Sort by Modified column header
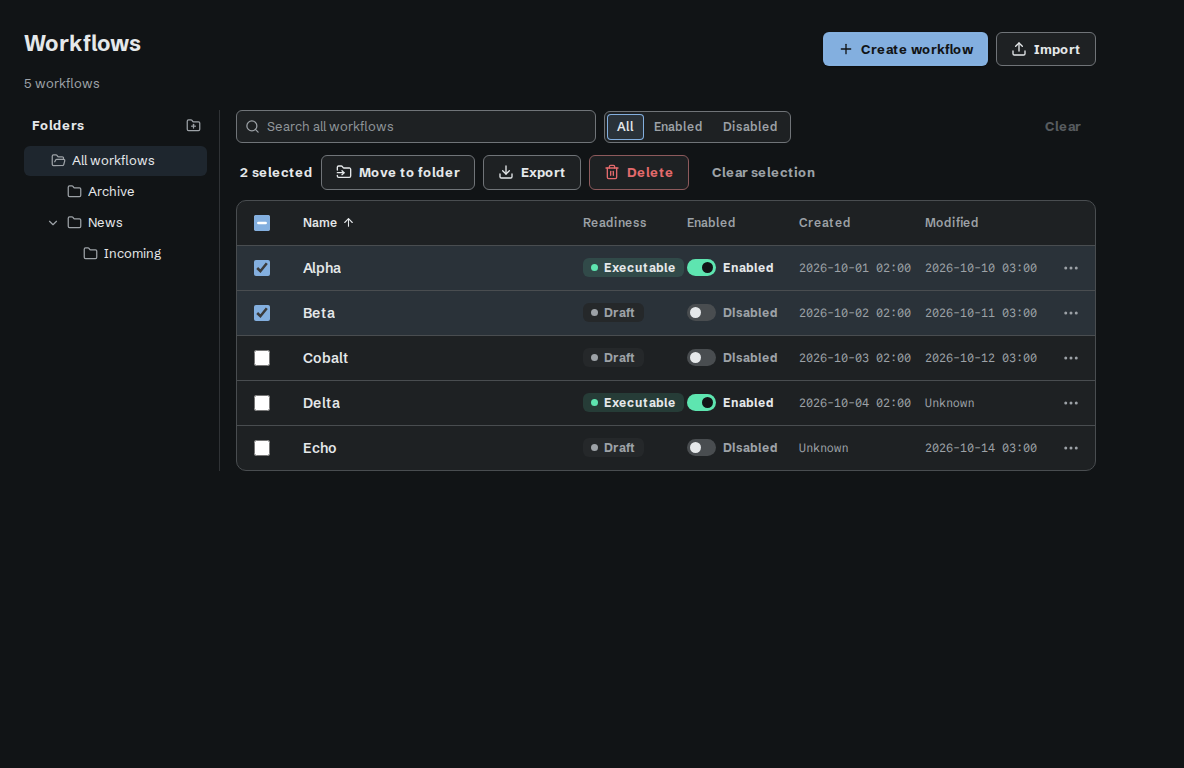Screen dimensions: 1184x768 (951, 223)
